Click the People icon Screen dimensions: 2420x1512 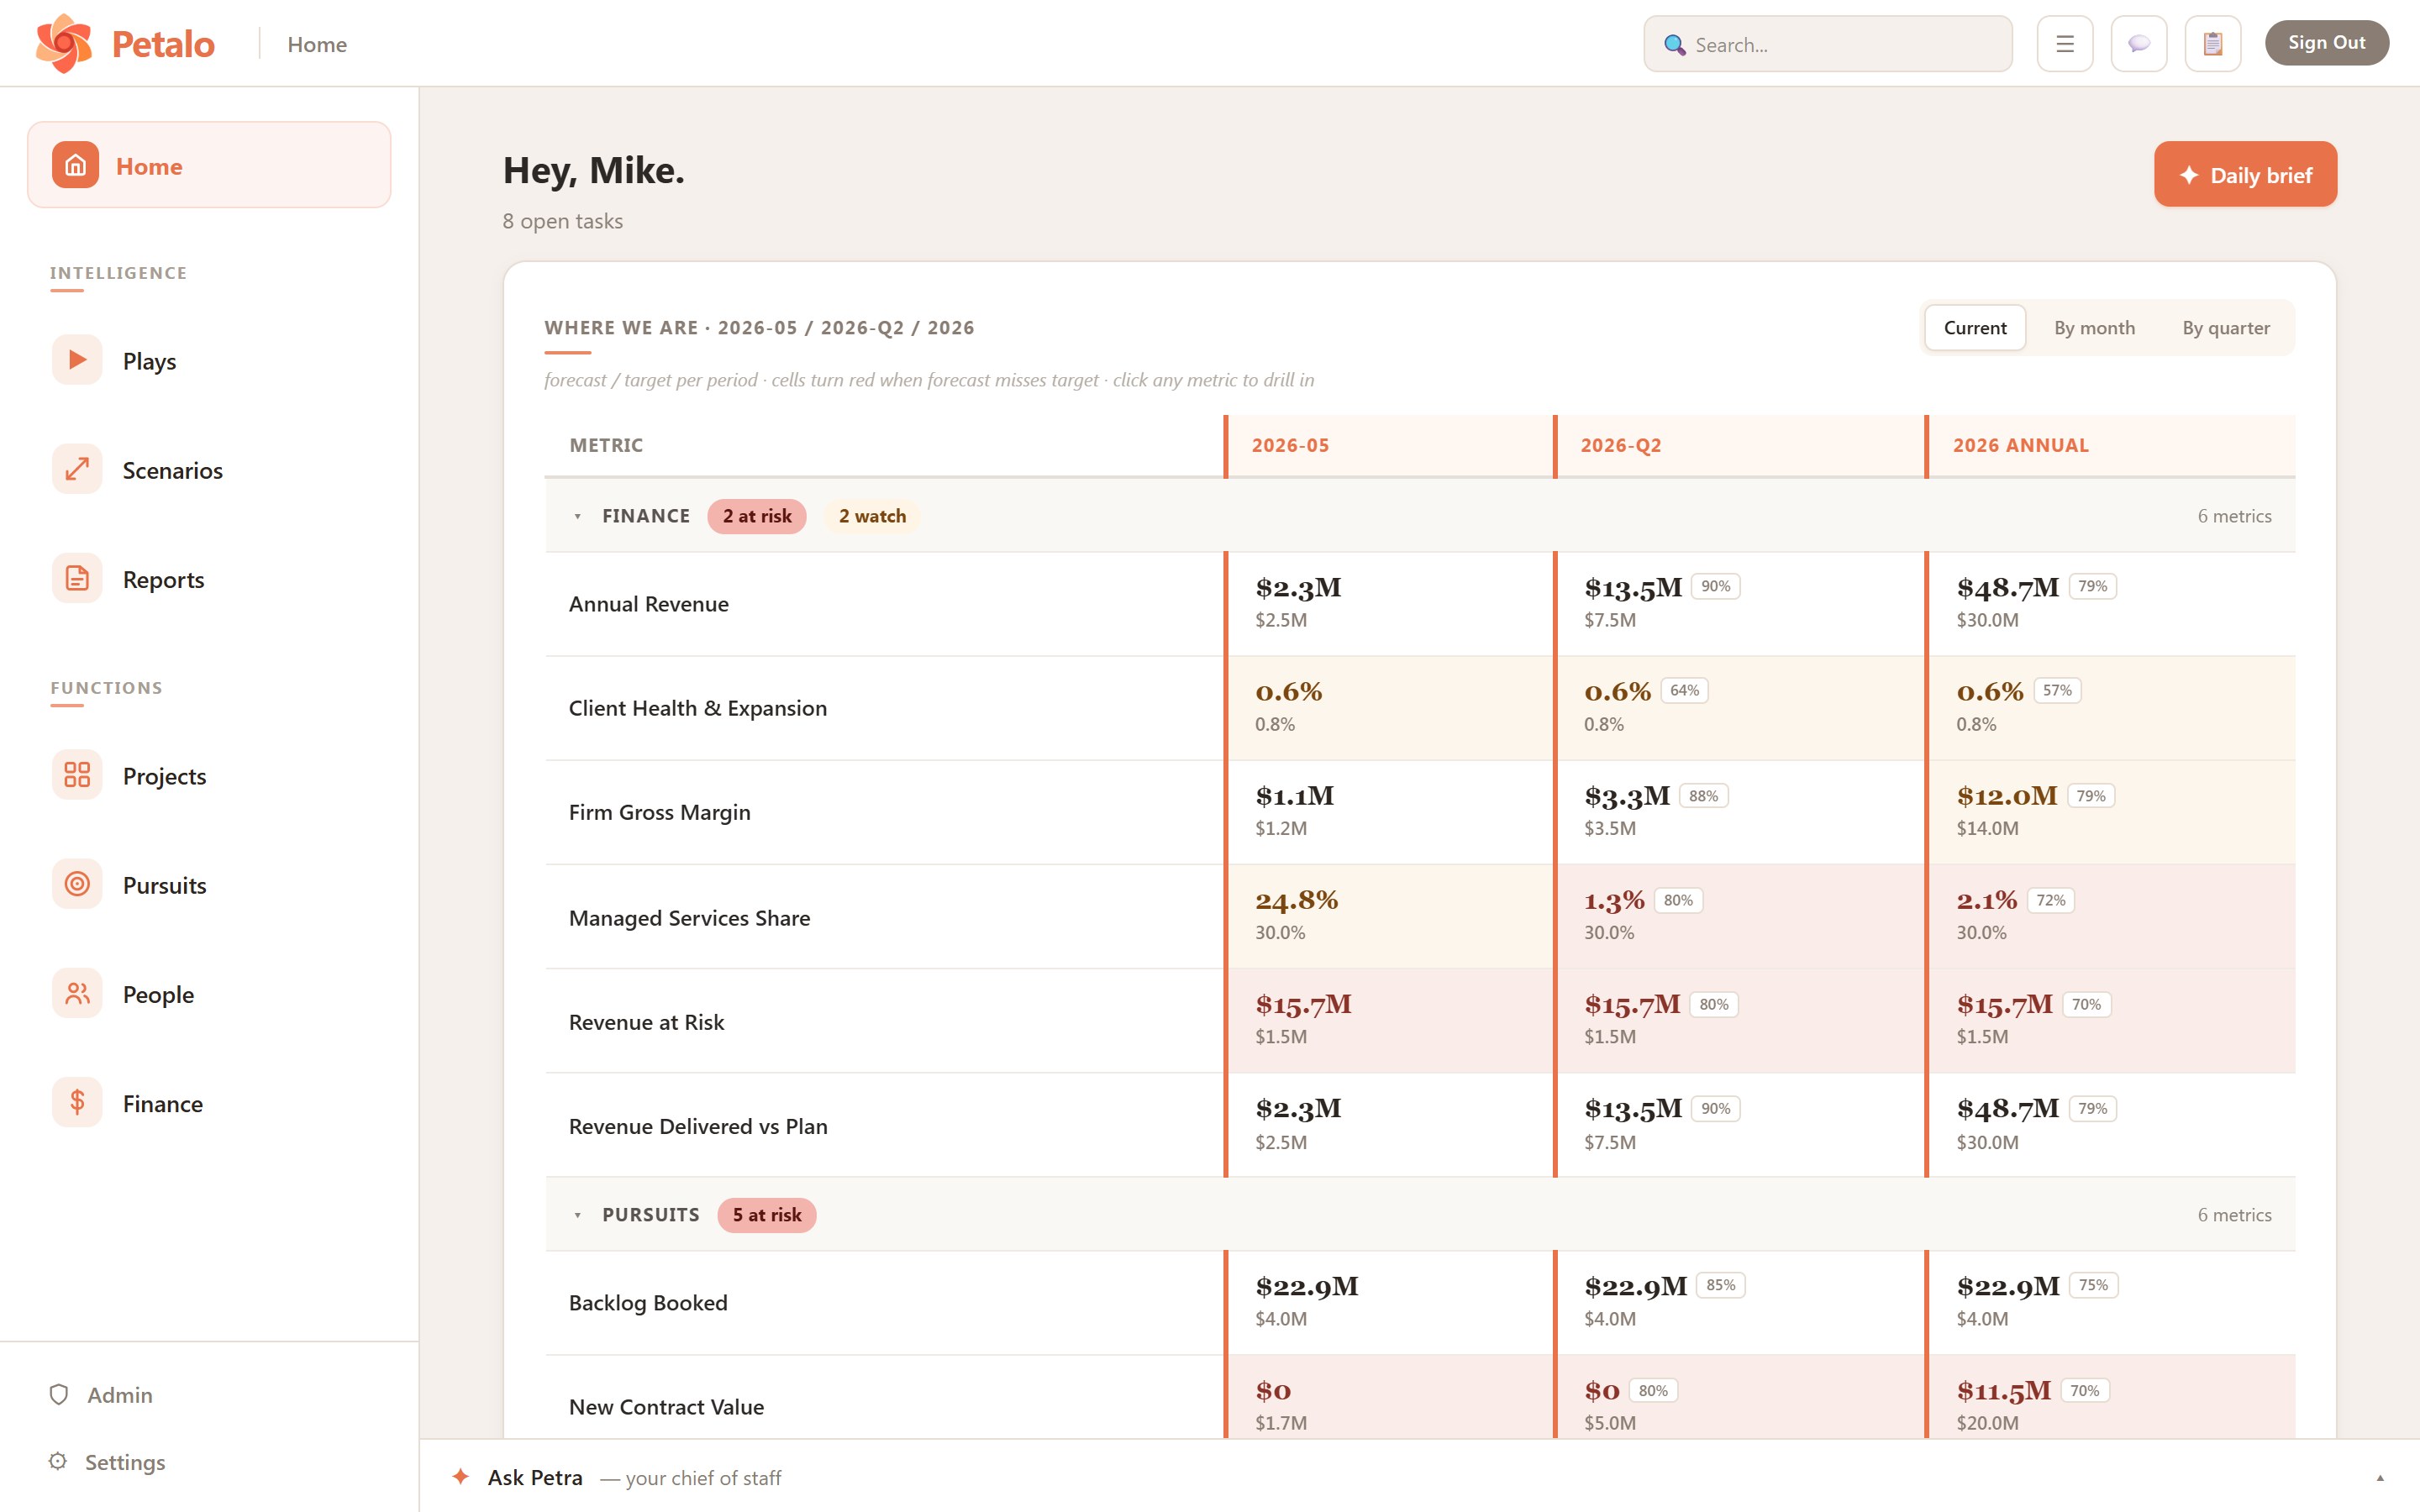[77, 993]
